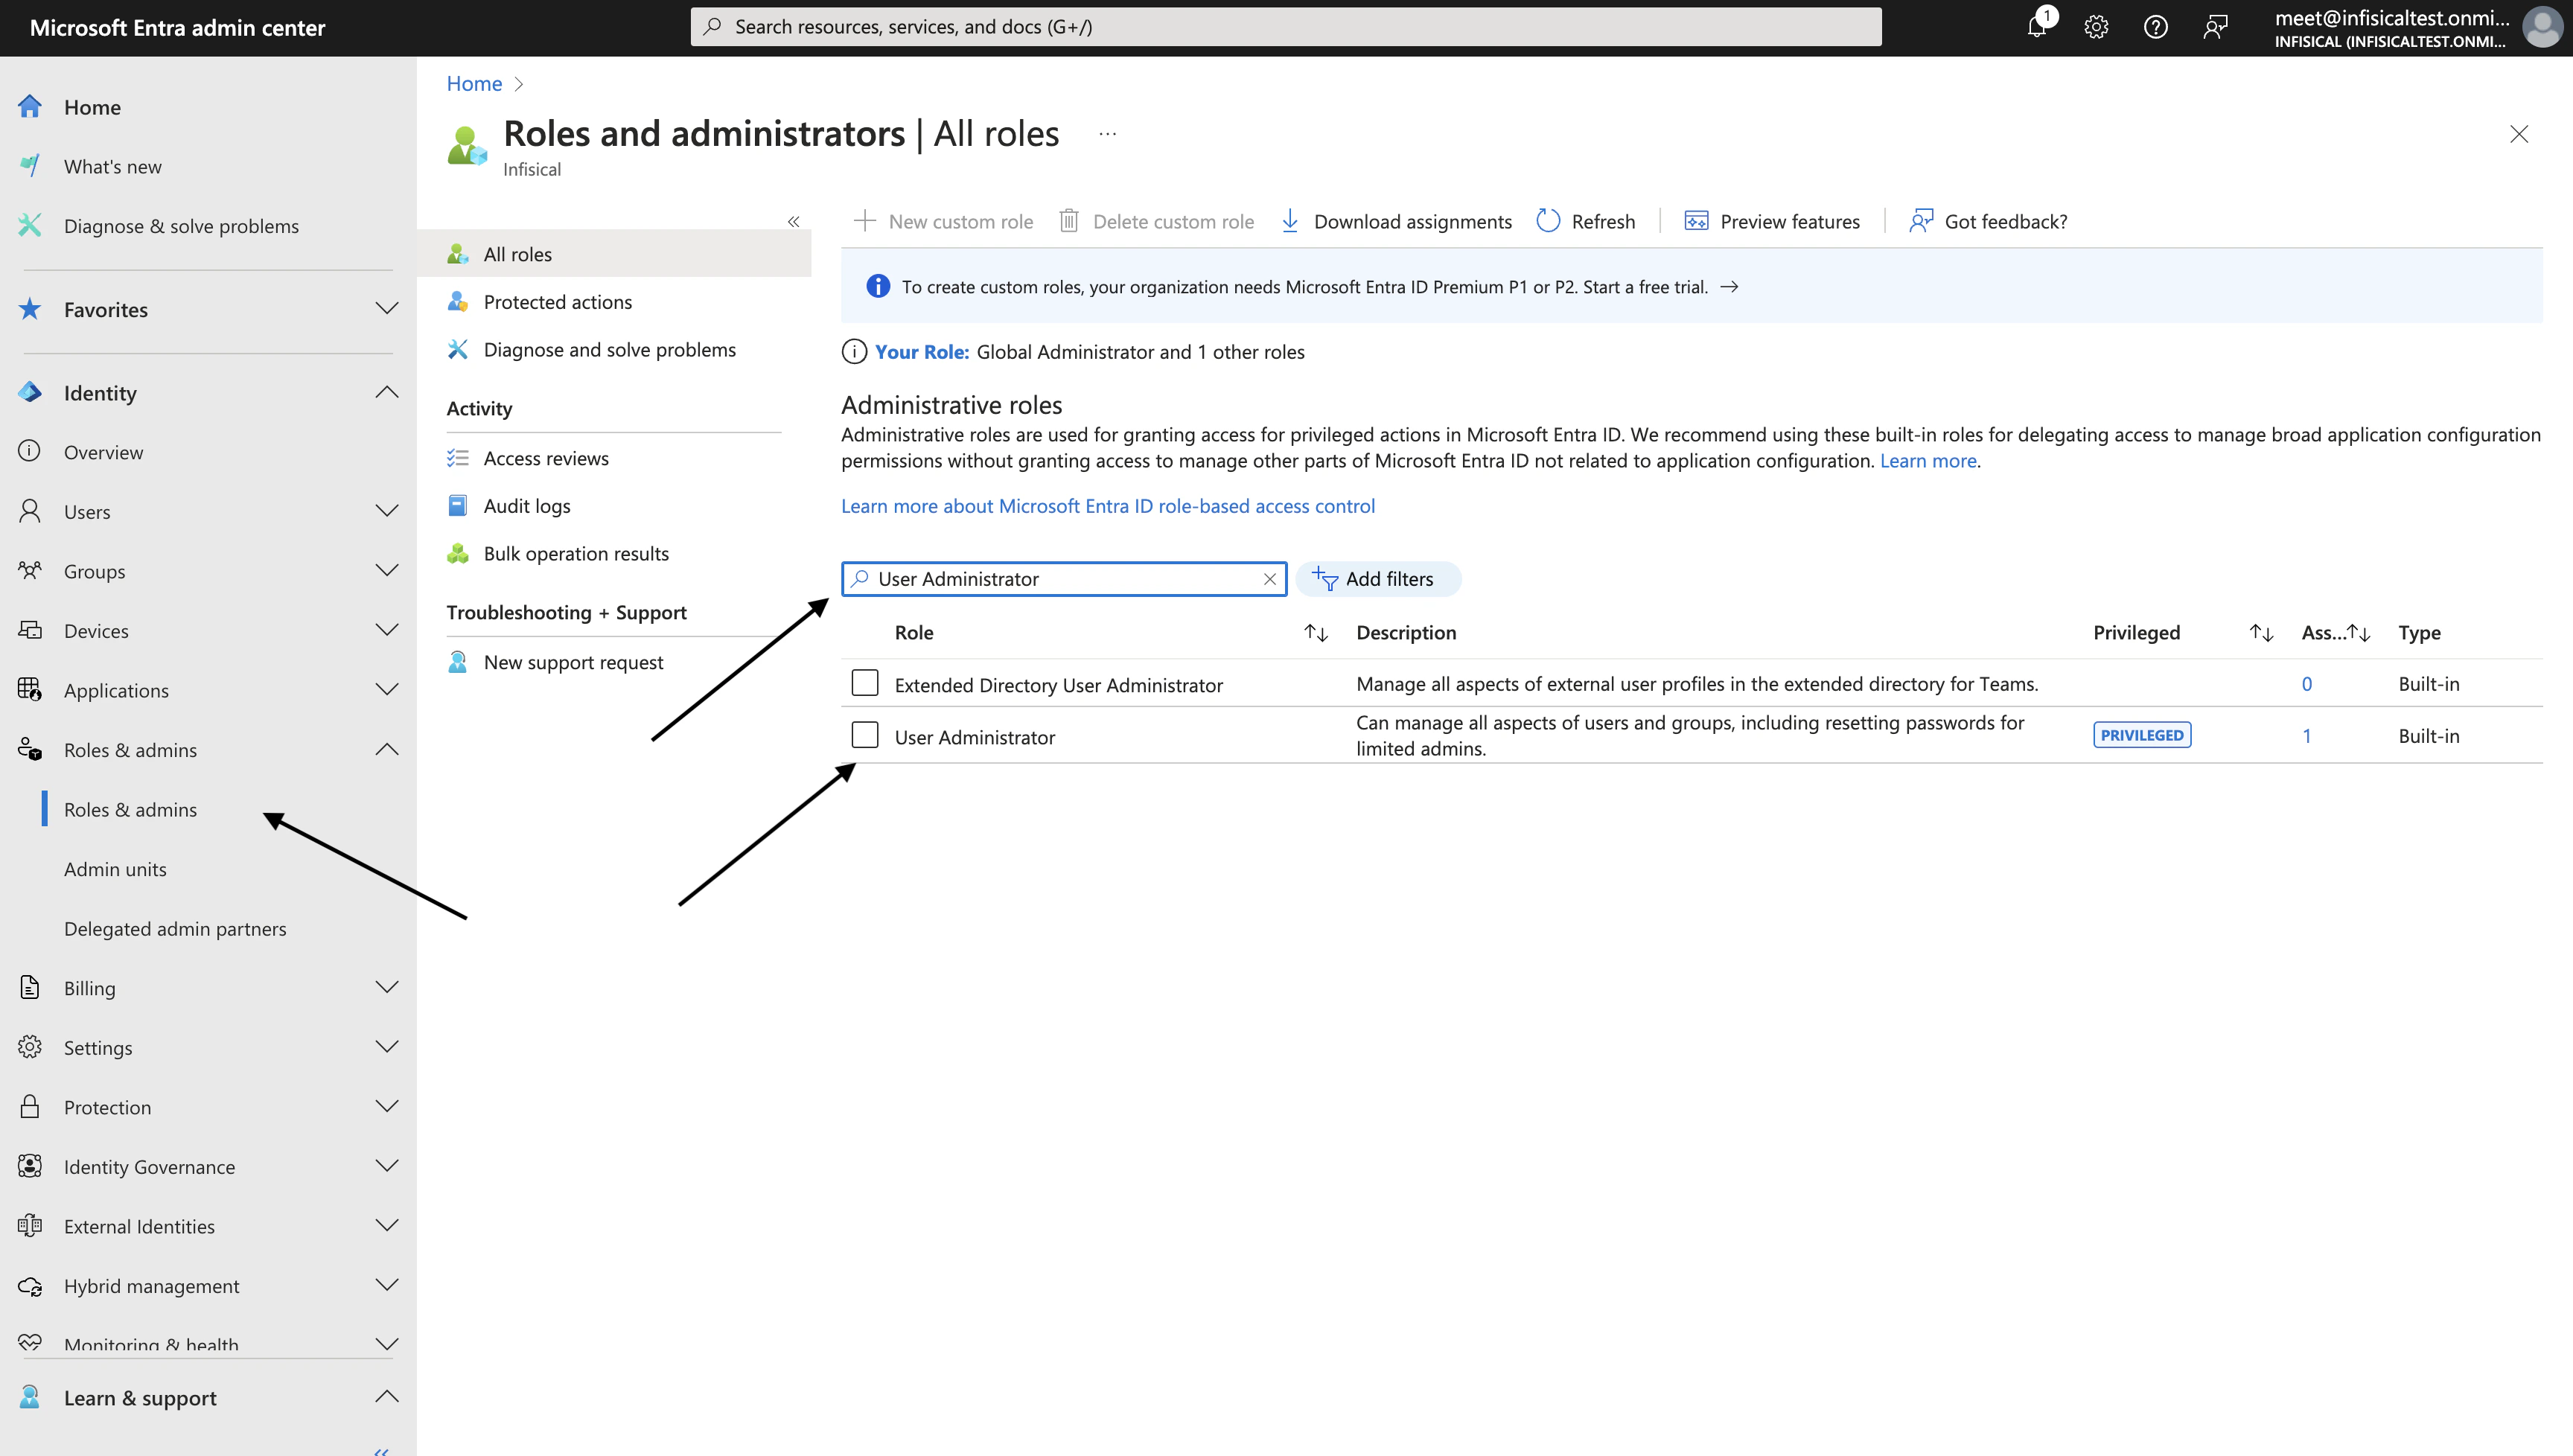Click the External Identities icon
The width and height of the screenshot is (2573, 1456).
pos(30,1225)
